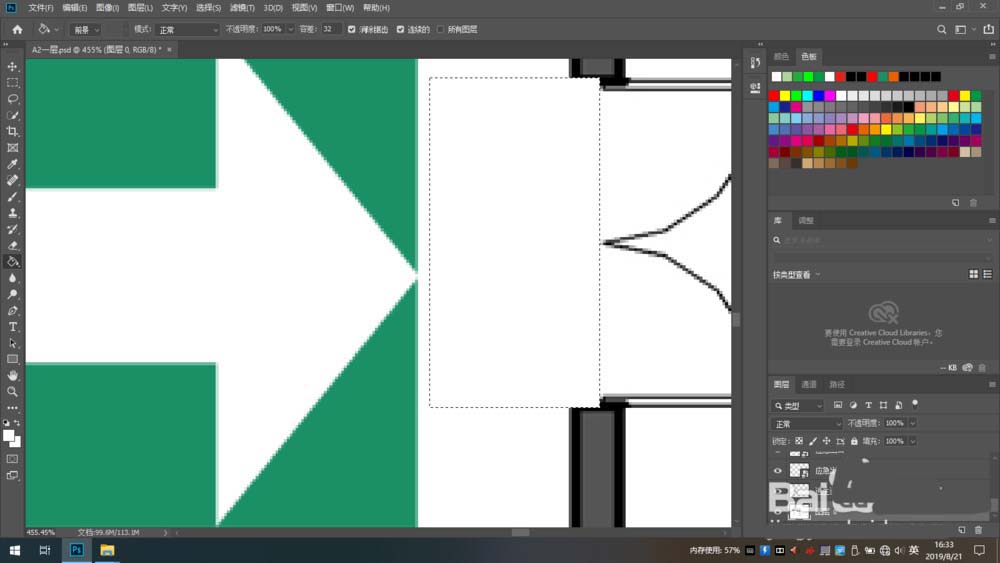Viewport: 1000px width, 563px height.
Task: Toggle the 连续的 contiguous checkbox
Action: point(401,30)
